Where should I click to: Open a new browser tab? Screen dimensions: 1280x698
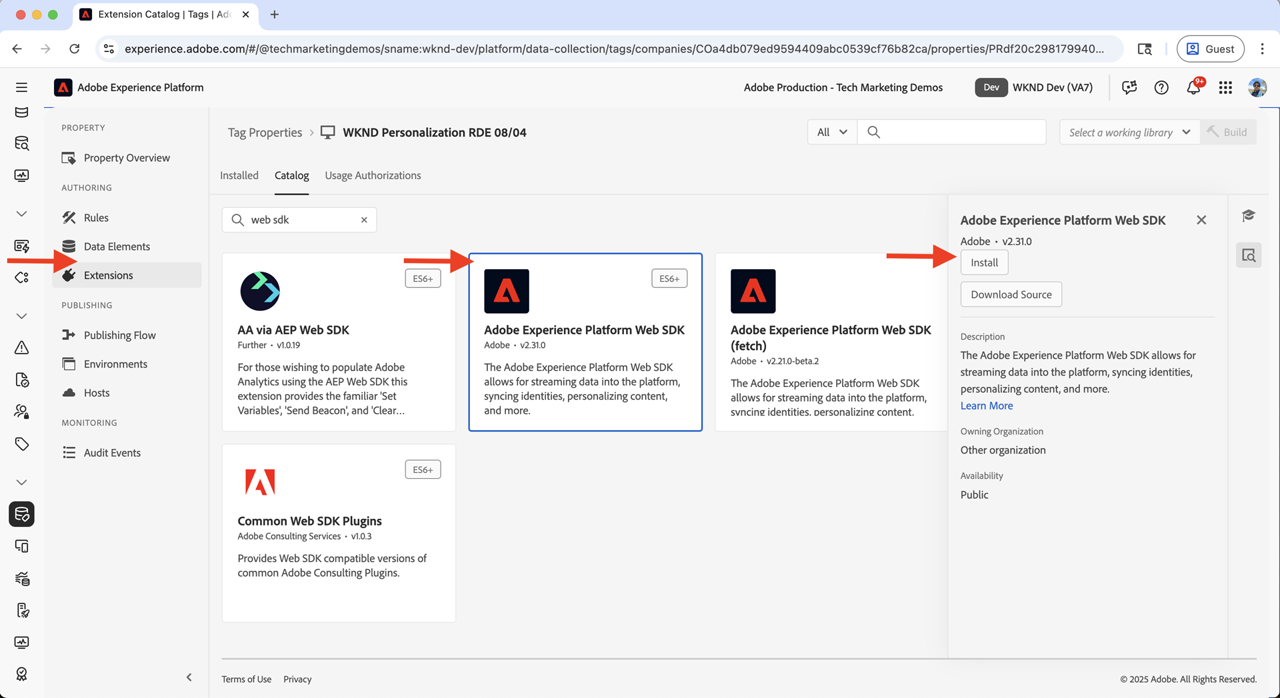click(x=274, y=15)
